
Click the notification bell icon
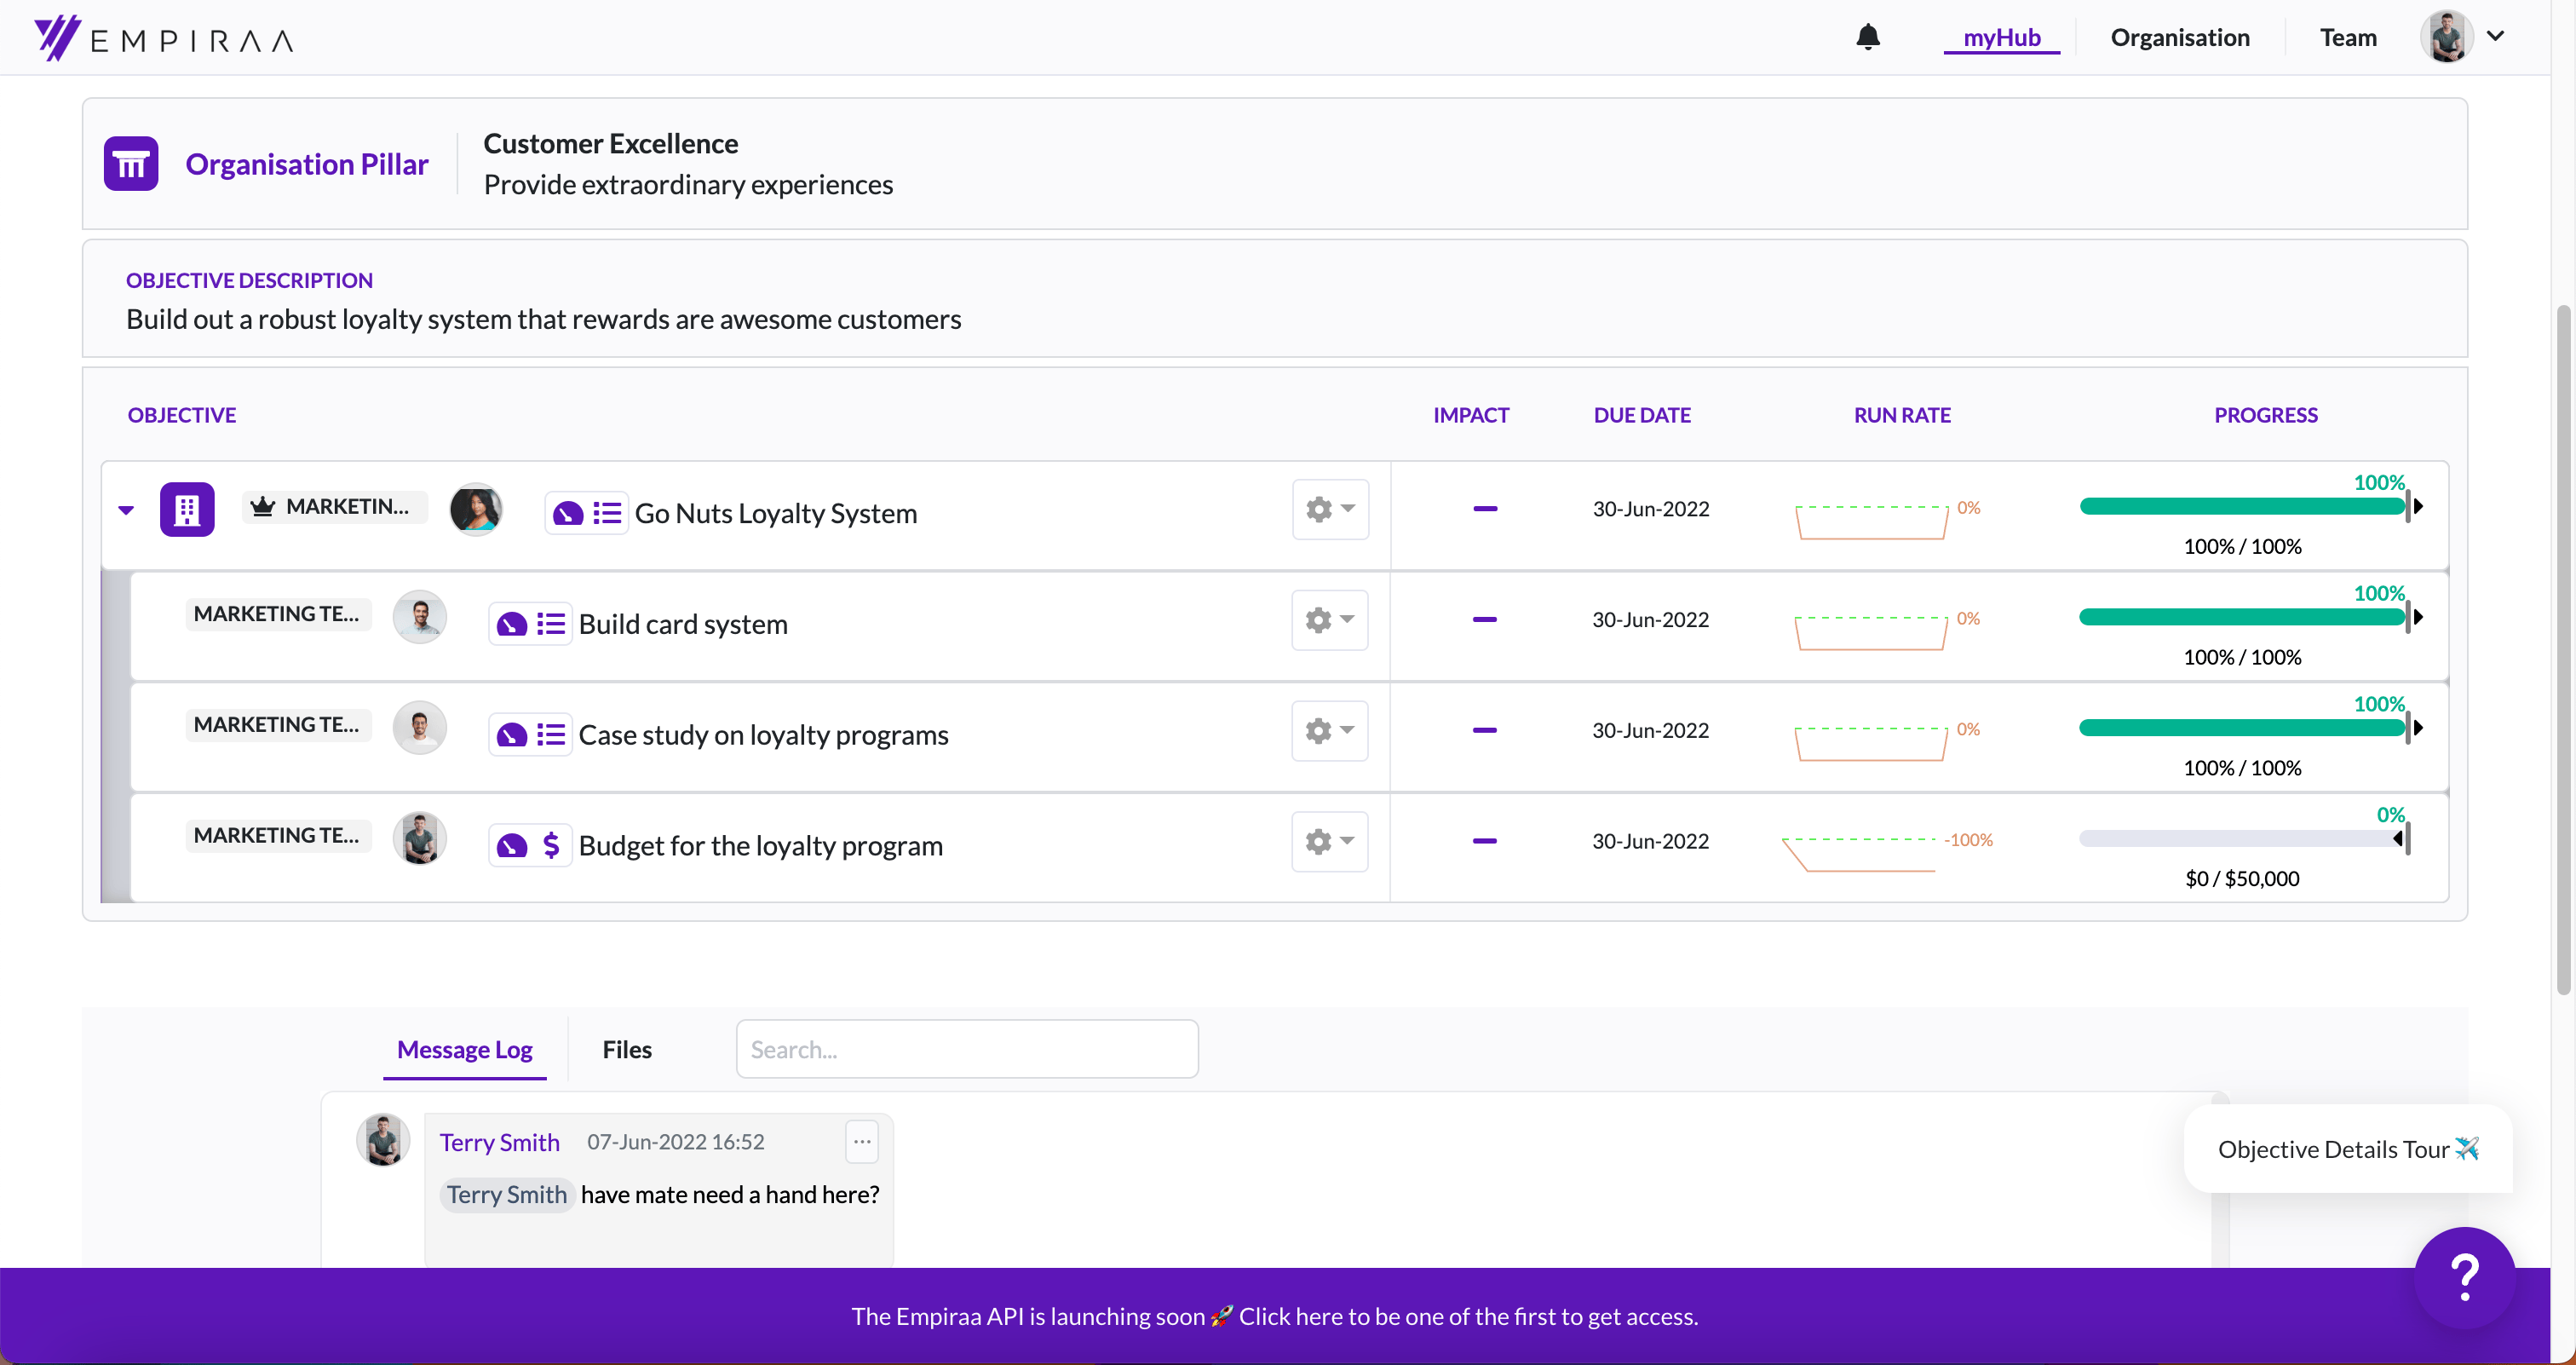[1867, 37]
